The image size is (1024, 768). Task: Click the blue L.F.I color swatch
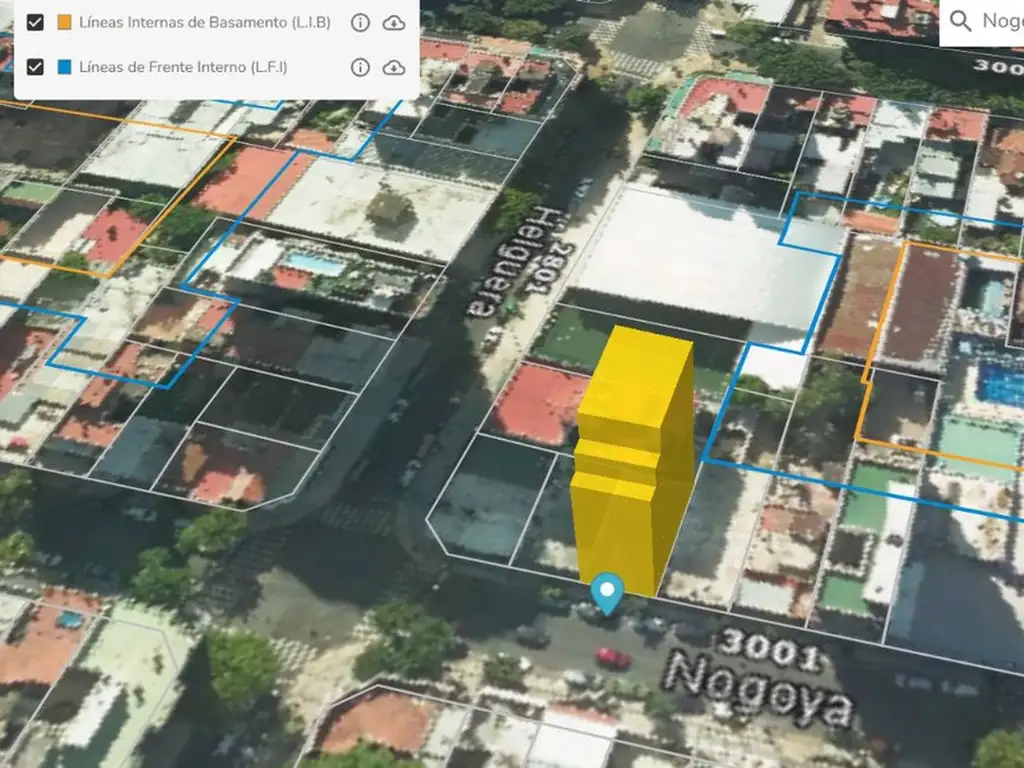tap(65, 67)
